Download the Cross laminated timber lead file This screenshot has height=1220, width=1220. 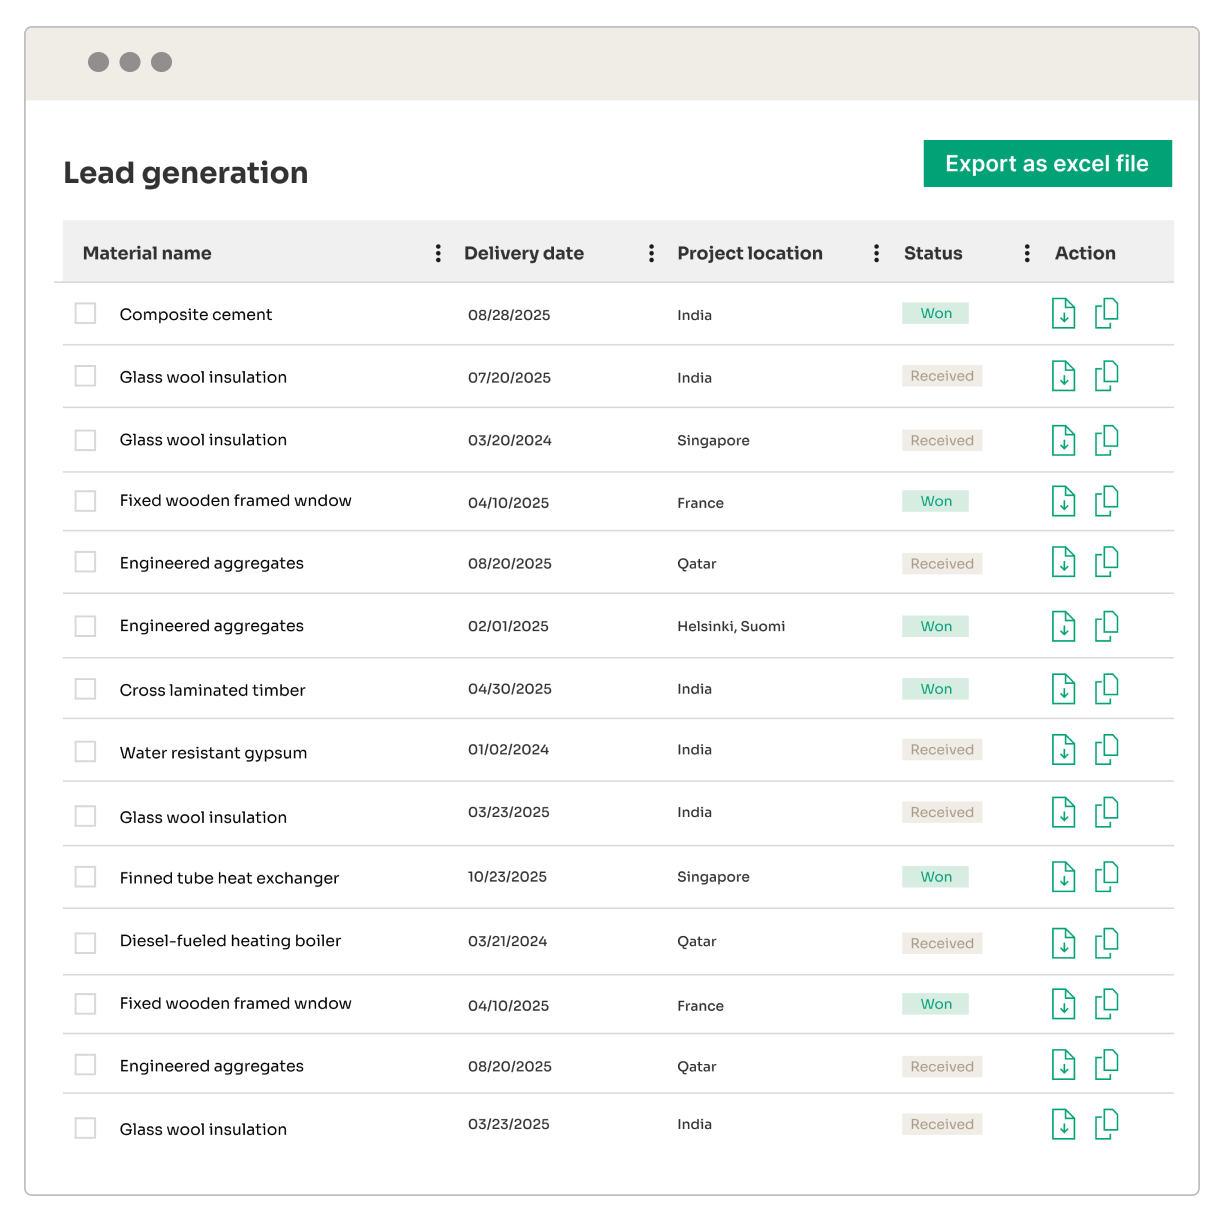(x=1063, y=688)
